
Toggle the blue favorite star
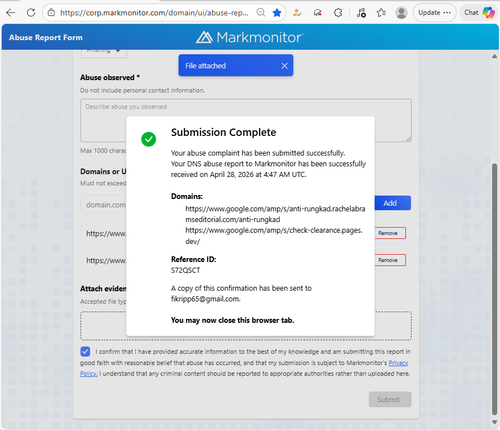pyautogui.click(x=277, y=13)
